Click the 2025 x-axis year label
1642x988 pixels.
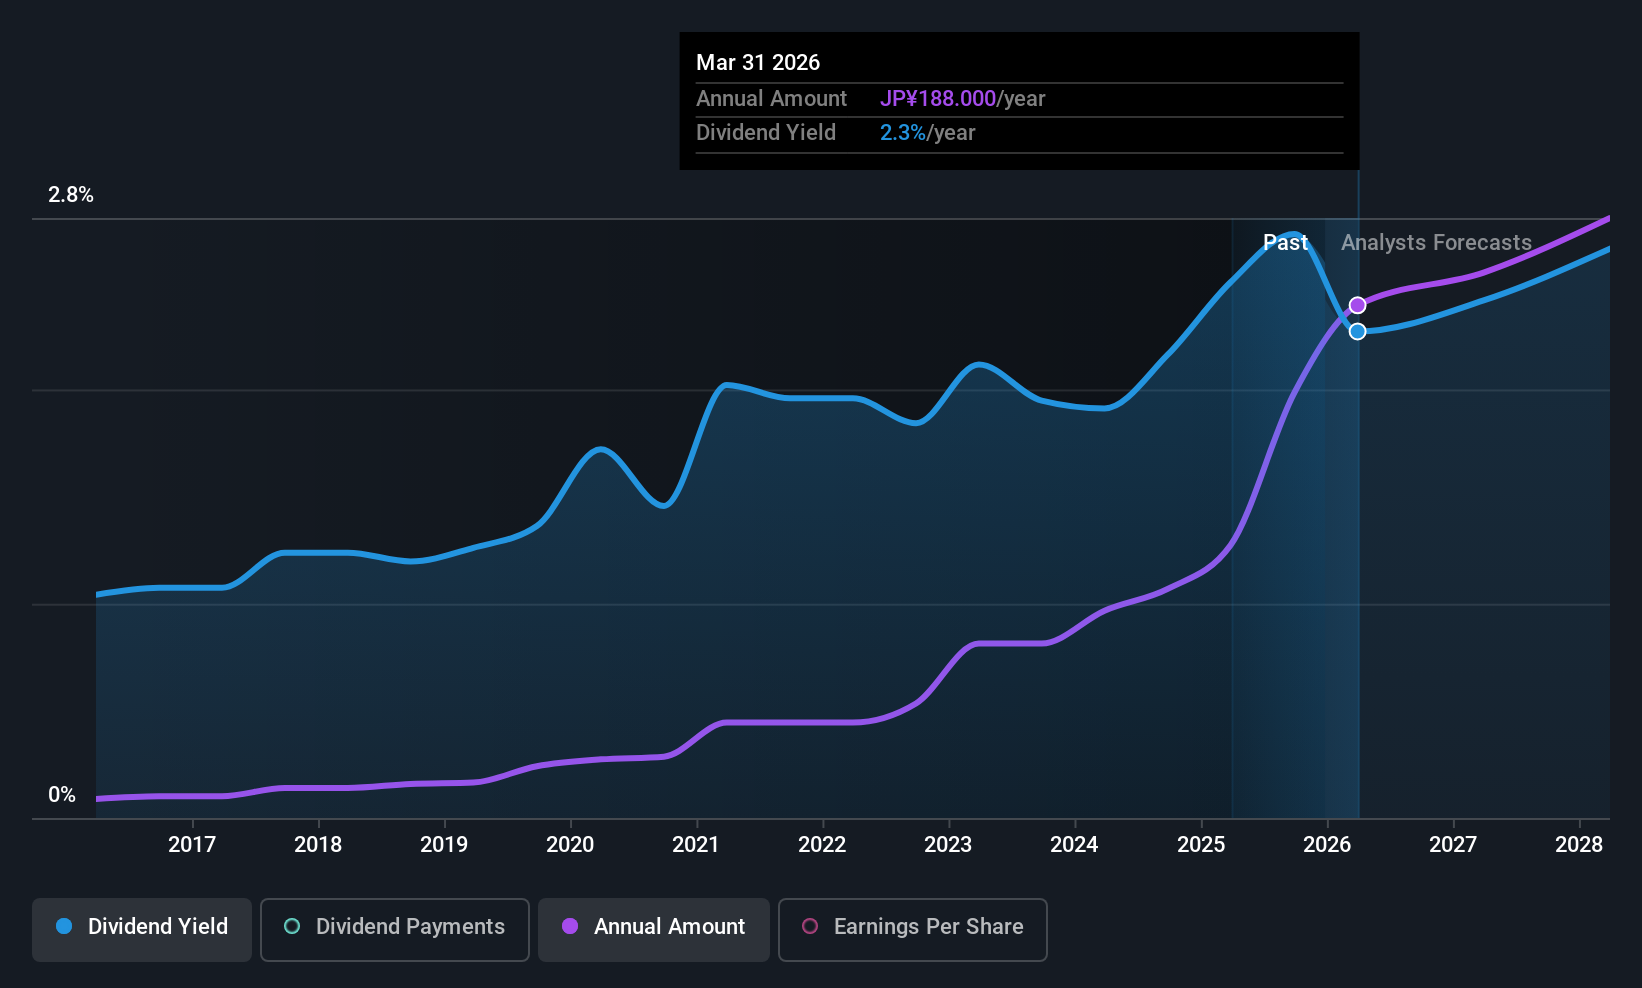pos(1201,845)
